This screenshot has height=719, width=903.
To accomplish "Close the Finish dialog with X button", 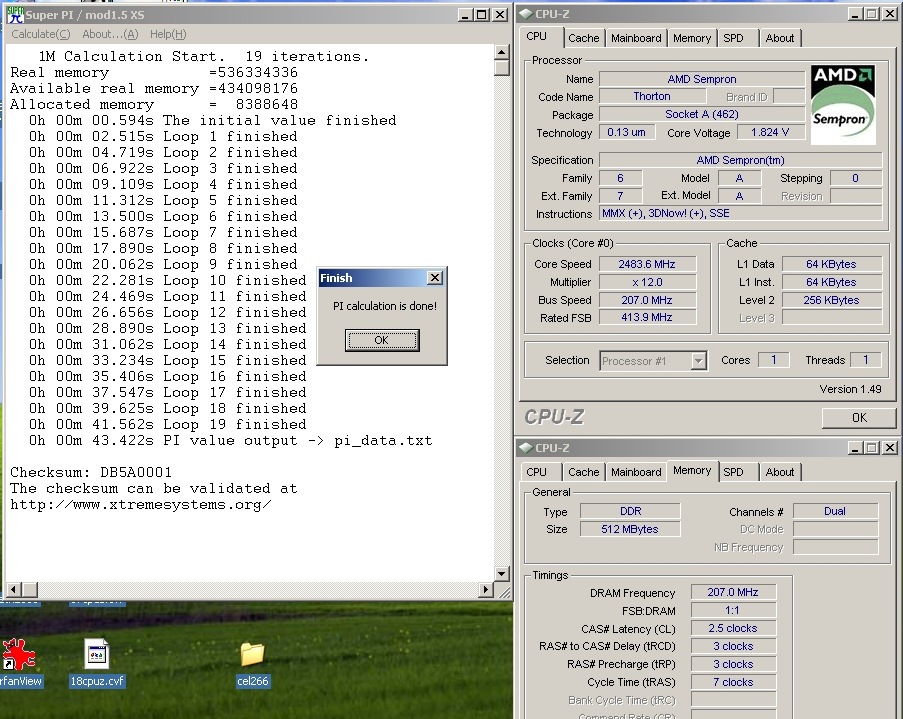I will coord(434,278).
